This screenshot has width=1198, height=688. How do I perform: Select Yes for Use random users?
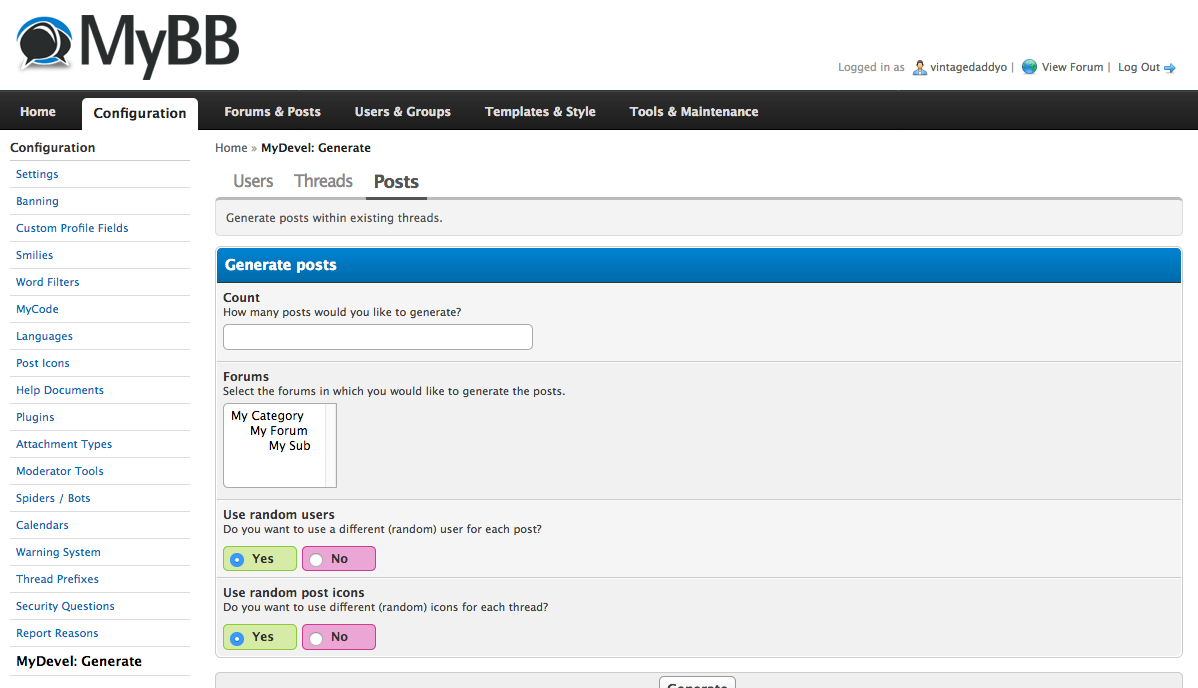click(x=237, y=559)
